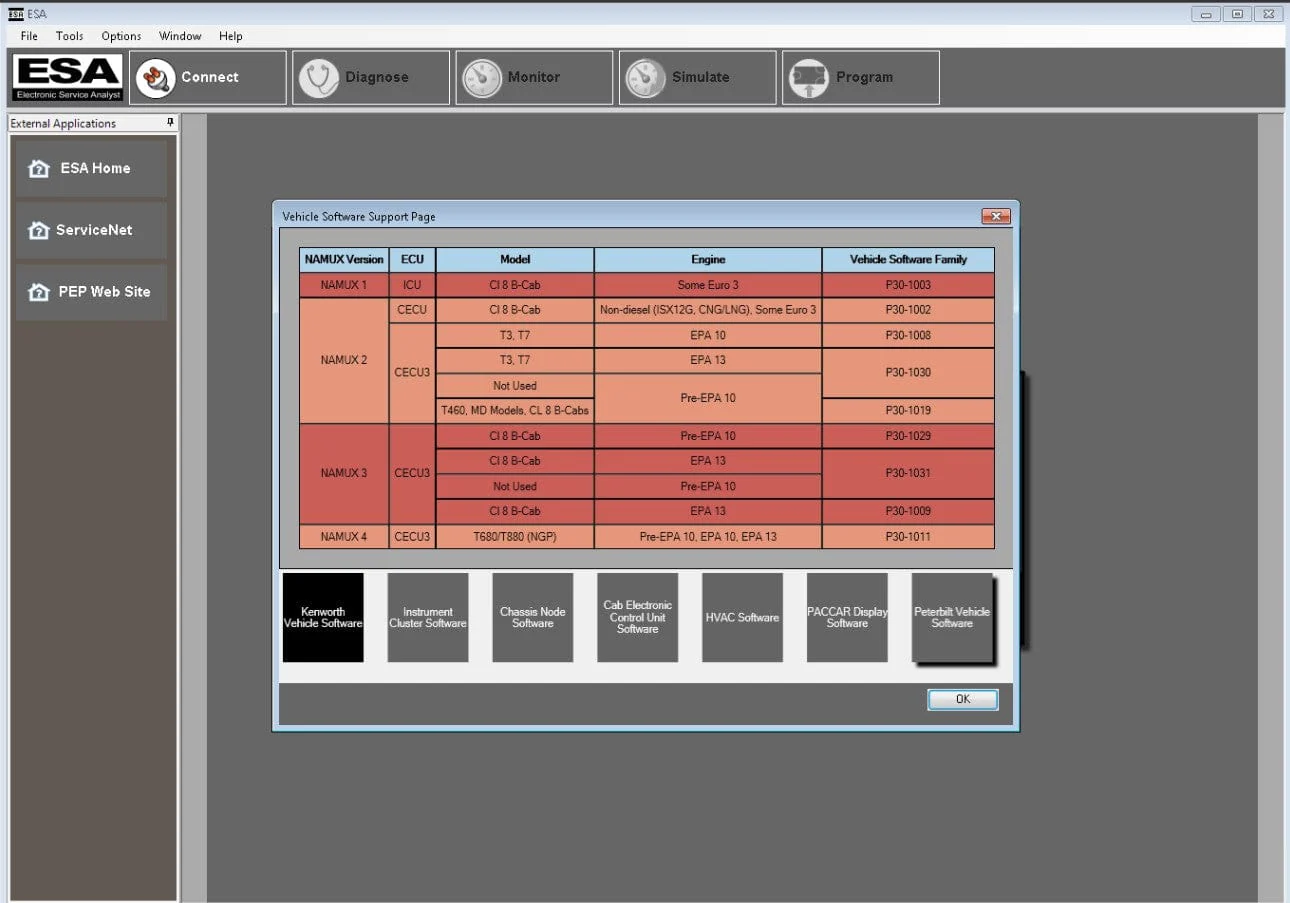Open the Options menu
Screen dimensions: 1290x903
(121, 36)
